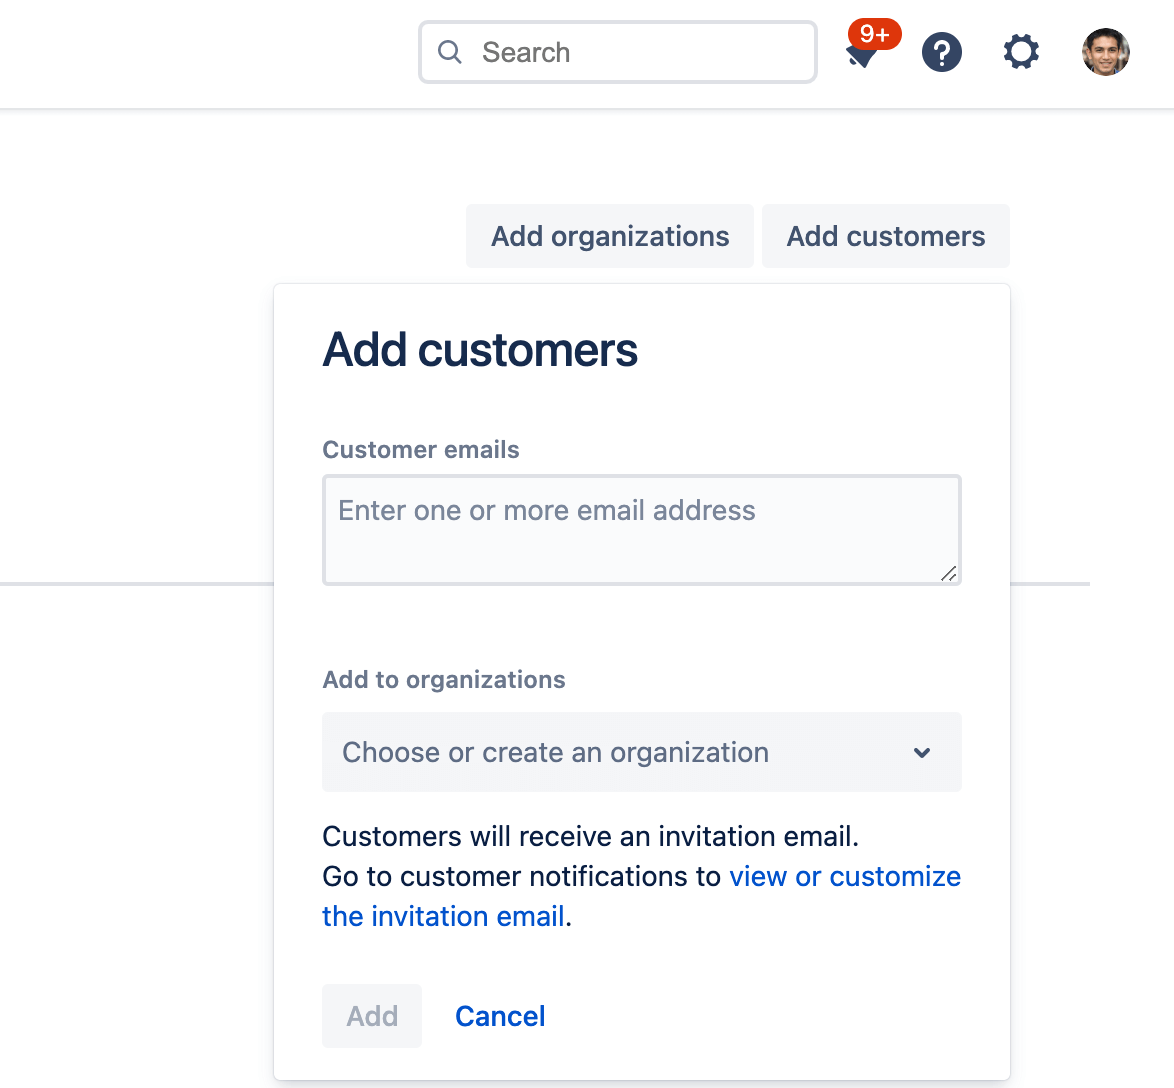The height and width of the screenshot is (1088, 1174).
Task: Open the Settings gear icon
Action: tap(1020, 52)
